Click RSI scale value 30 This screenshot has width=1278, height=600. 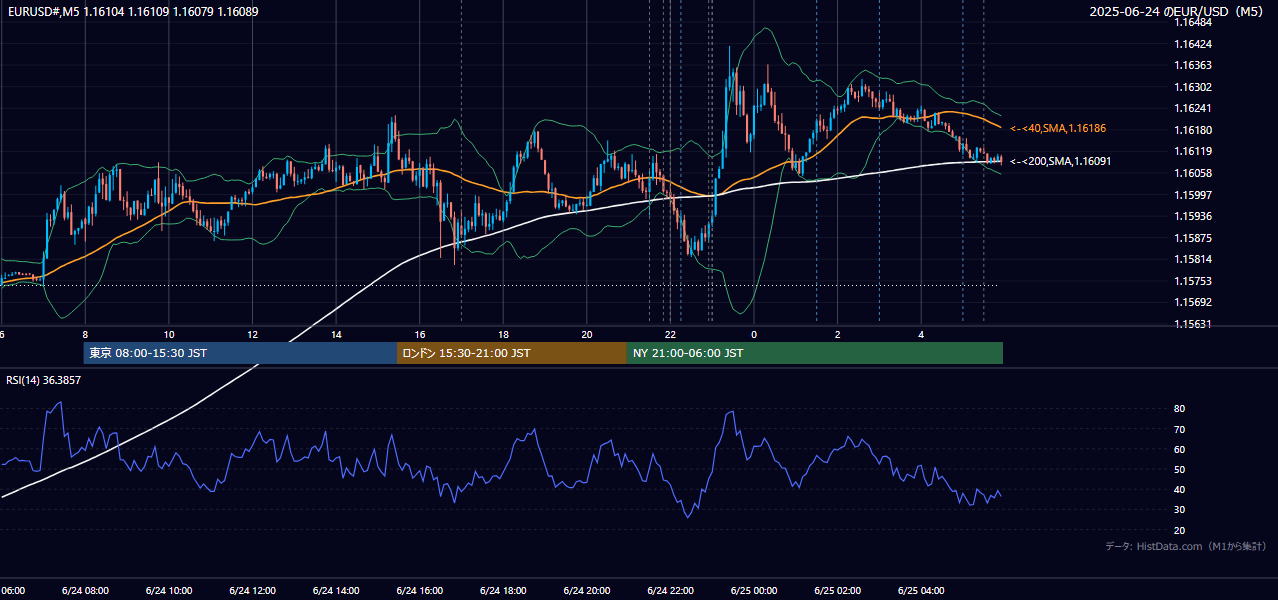click(x=1180, y=510)
